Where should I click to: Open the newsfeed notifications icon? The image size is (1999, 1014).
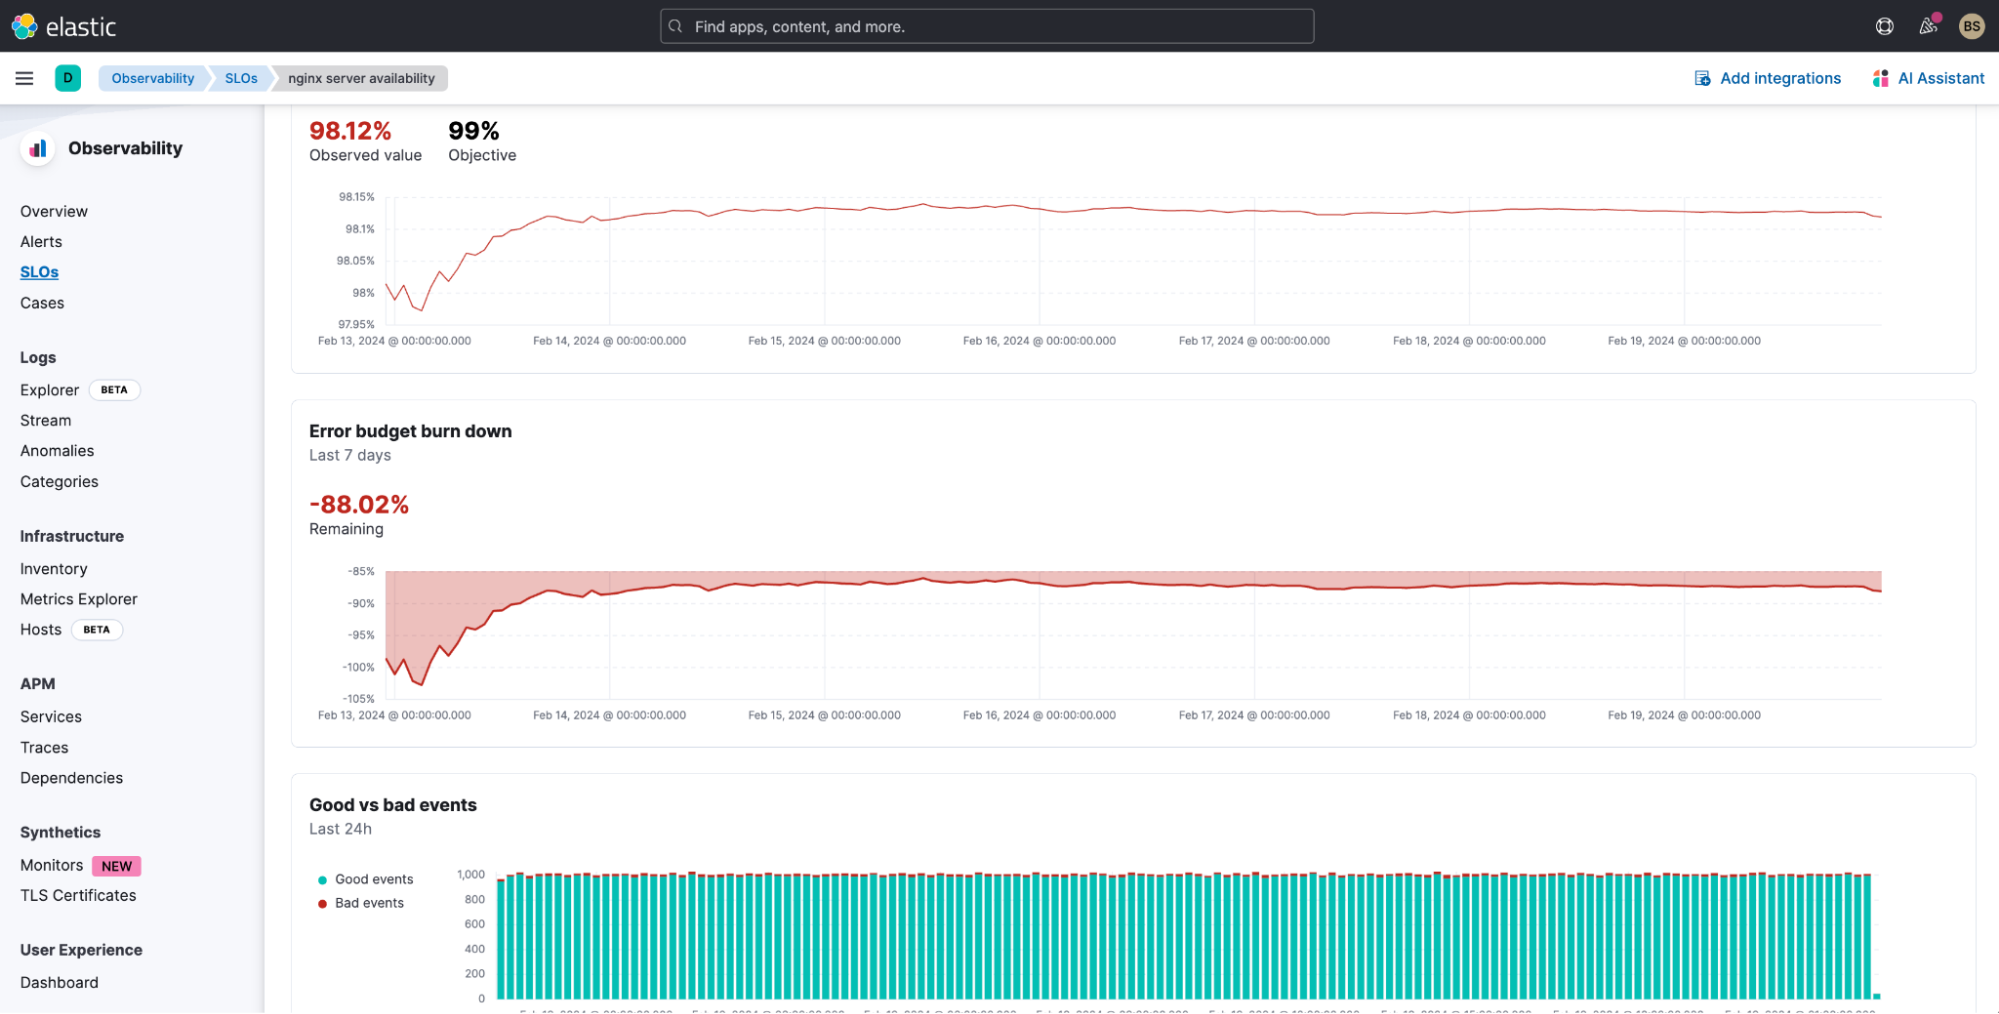[1928, 26]
